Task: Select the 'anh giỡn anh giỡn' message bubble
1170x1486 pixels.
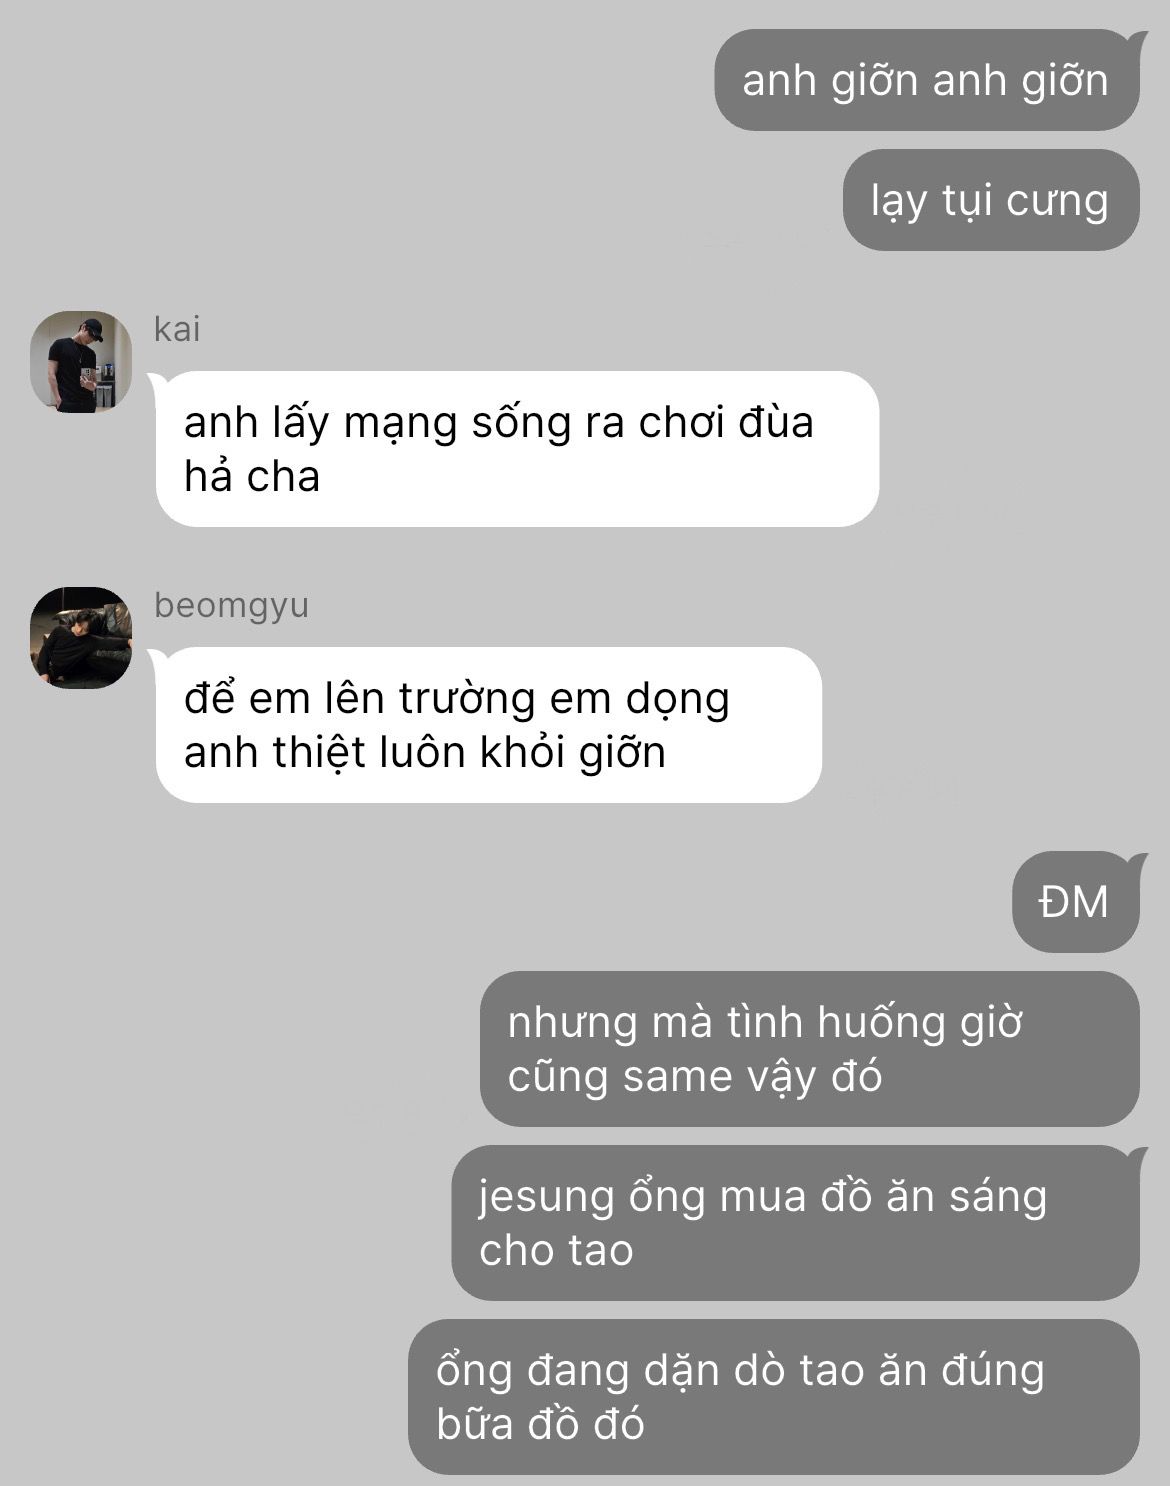Action: click(x=927, y=80)
